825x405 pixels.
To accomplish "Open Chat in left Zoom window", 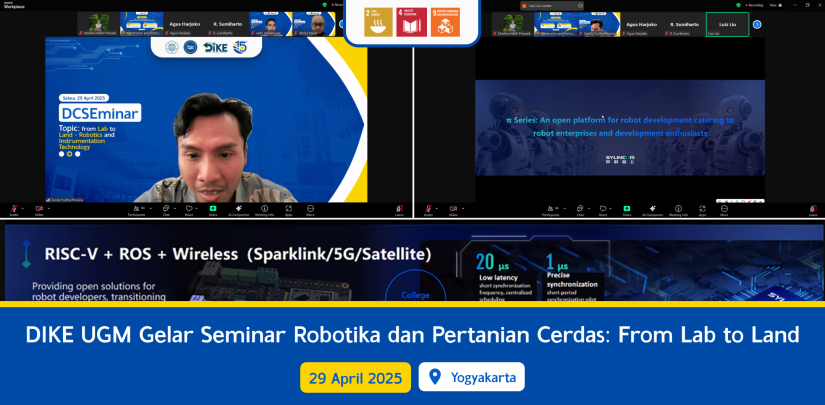I will click(166, 210).
